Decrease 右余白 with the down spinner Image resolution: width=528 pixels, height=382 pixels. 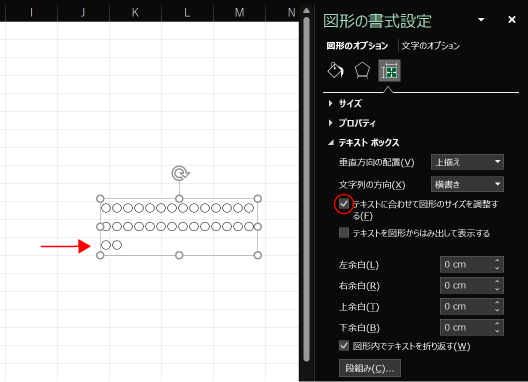coord(497,289)
